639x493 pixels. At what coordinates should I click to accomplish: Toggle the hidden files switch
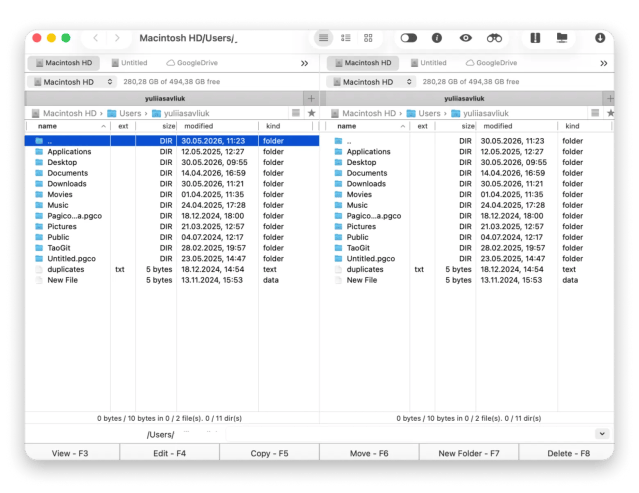(409, 38)
